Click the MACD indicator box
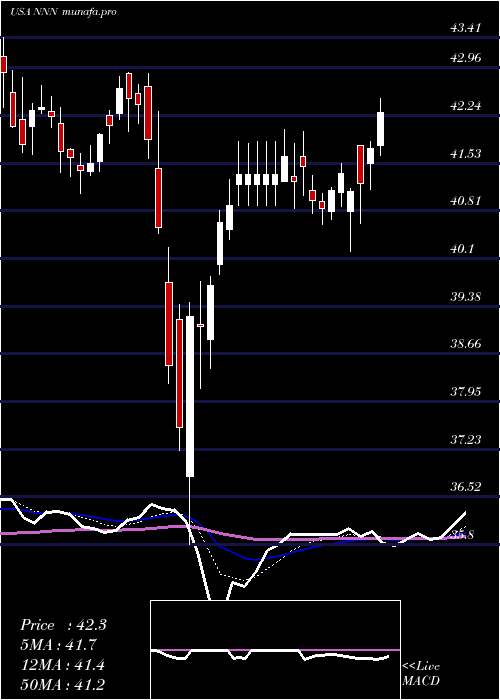 [x=275, y=650]
